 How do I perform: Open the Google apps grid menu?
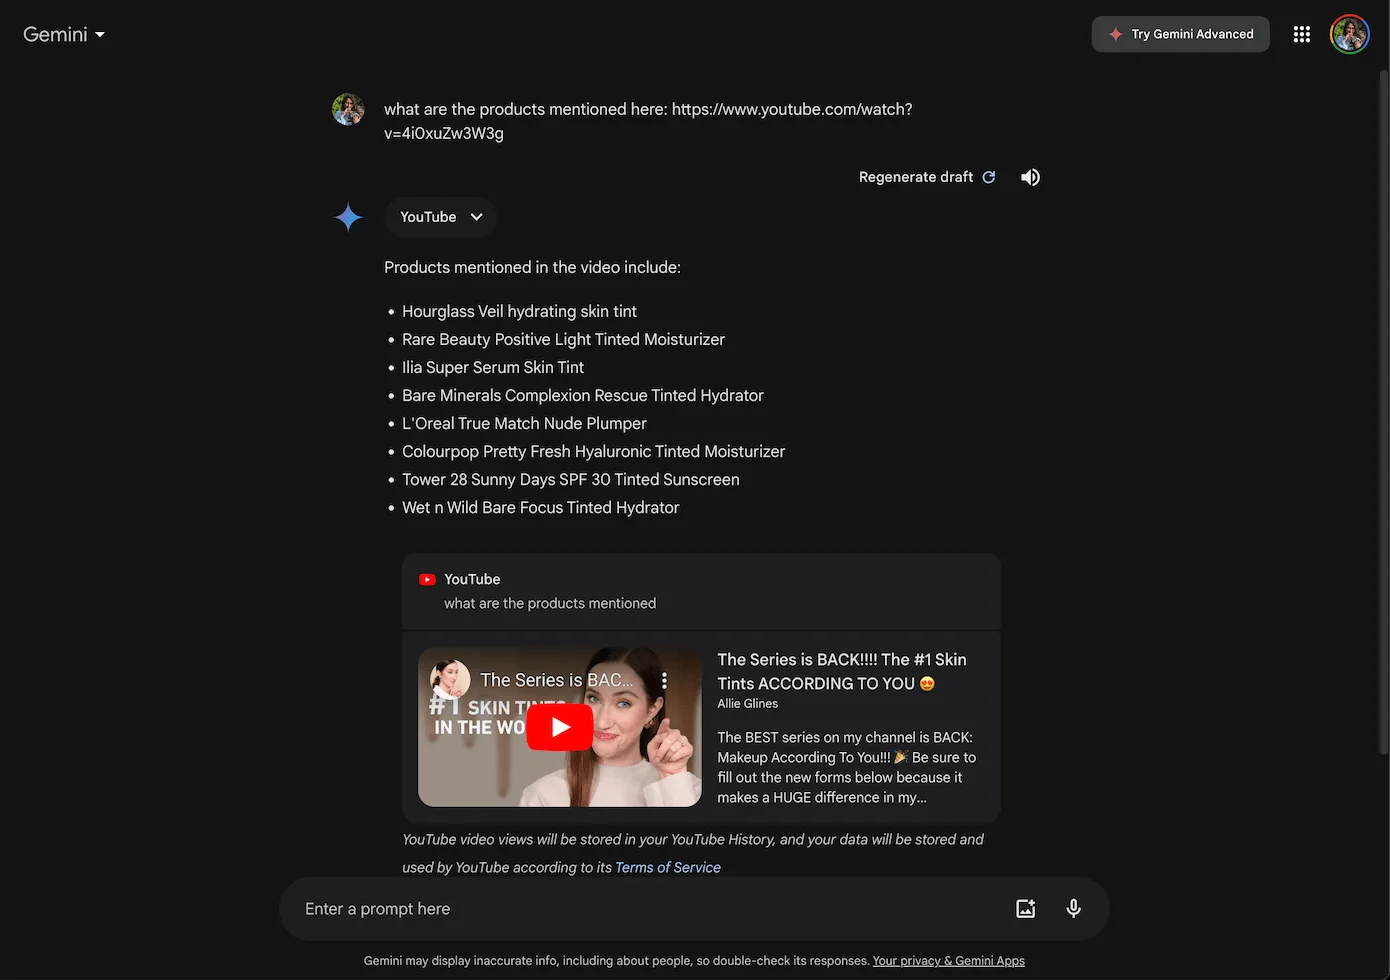[x=1301, y=33]
